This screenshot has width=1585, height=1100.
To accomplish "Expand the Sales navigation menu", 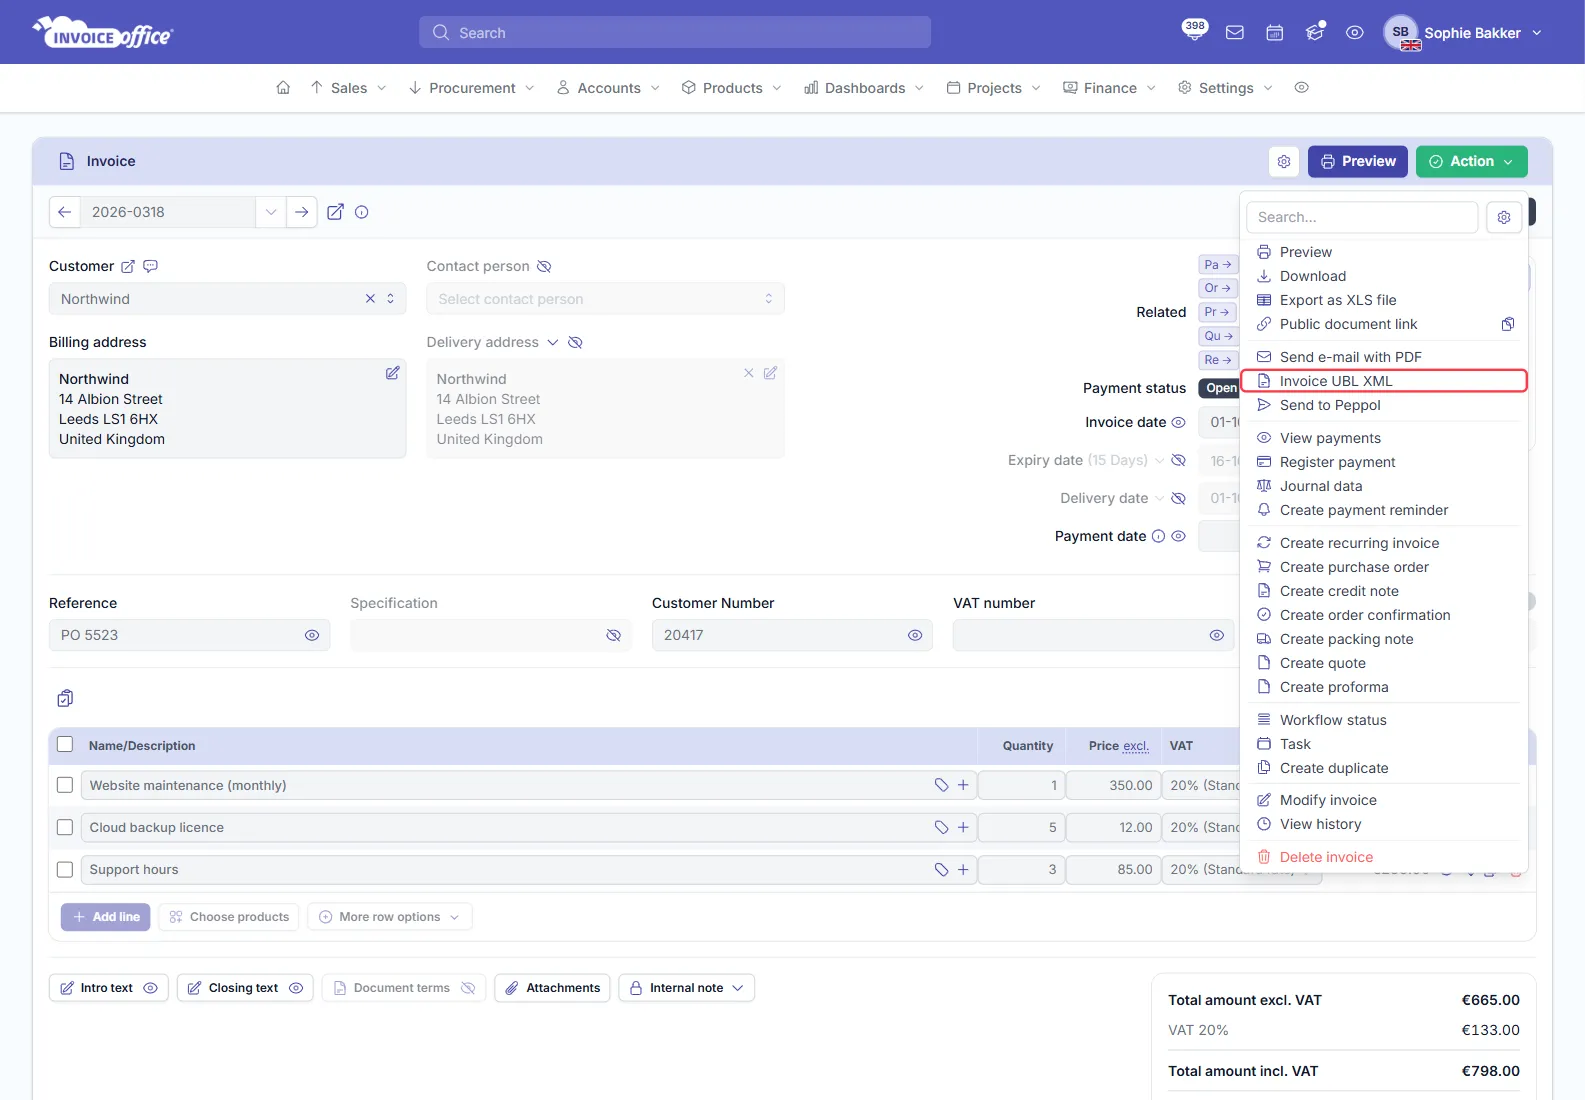I will [x=348, y=88].
